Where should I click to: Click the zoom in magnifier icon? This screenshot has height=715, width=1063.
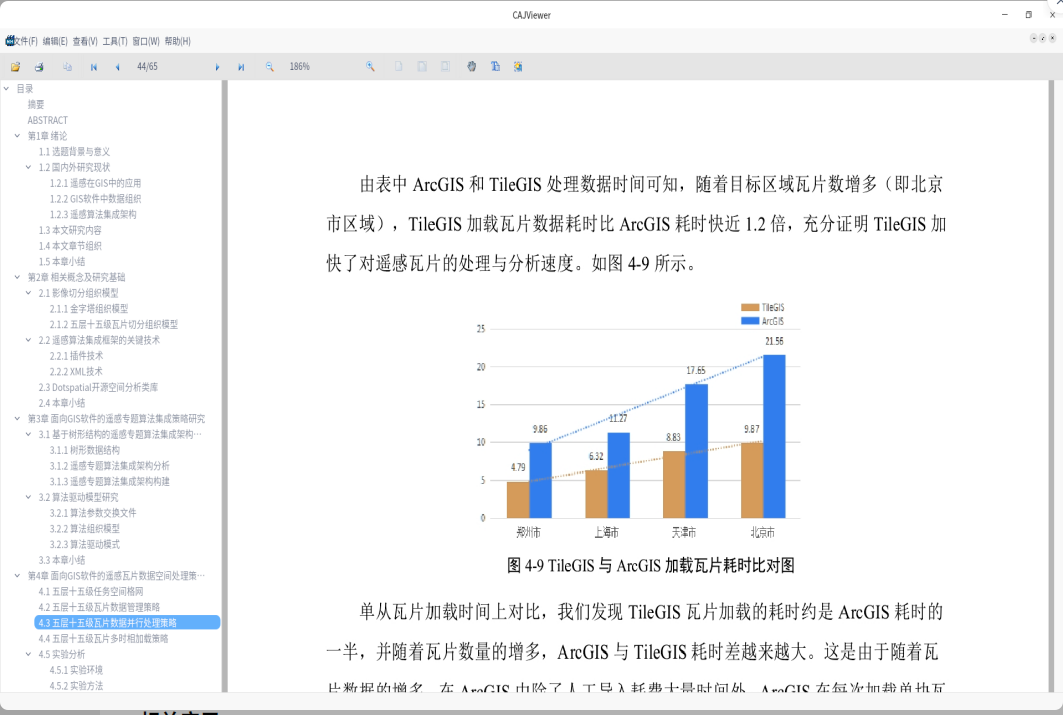(370, 67)
